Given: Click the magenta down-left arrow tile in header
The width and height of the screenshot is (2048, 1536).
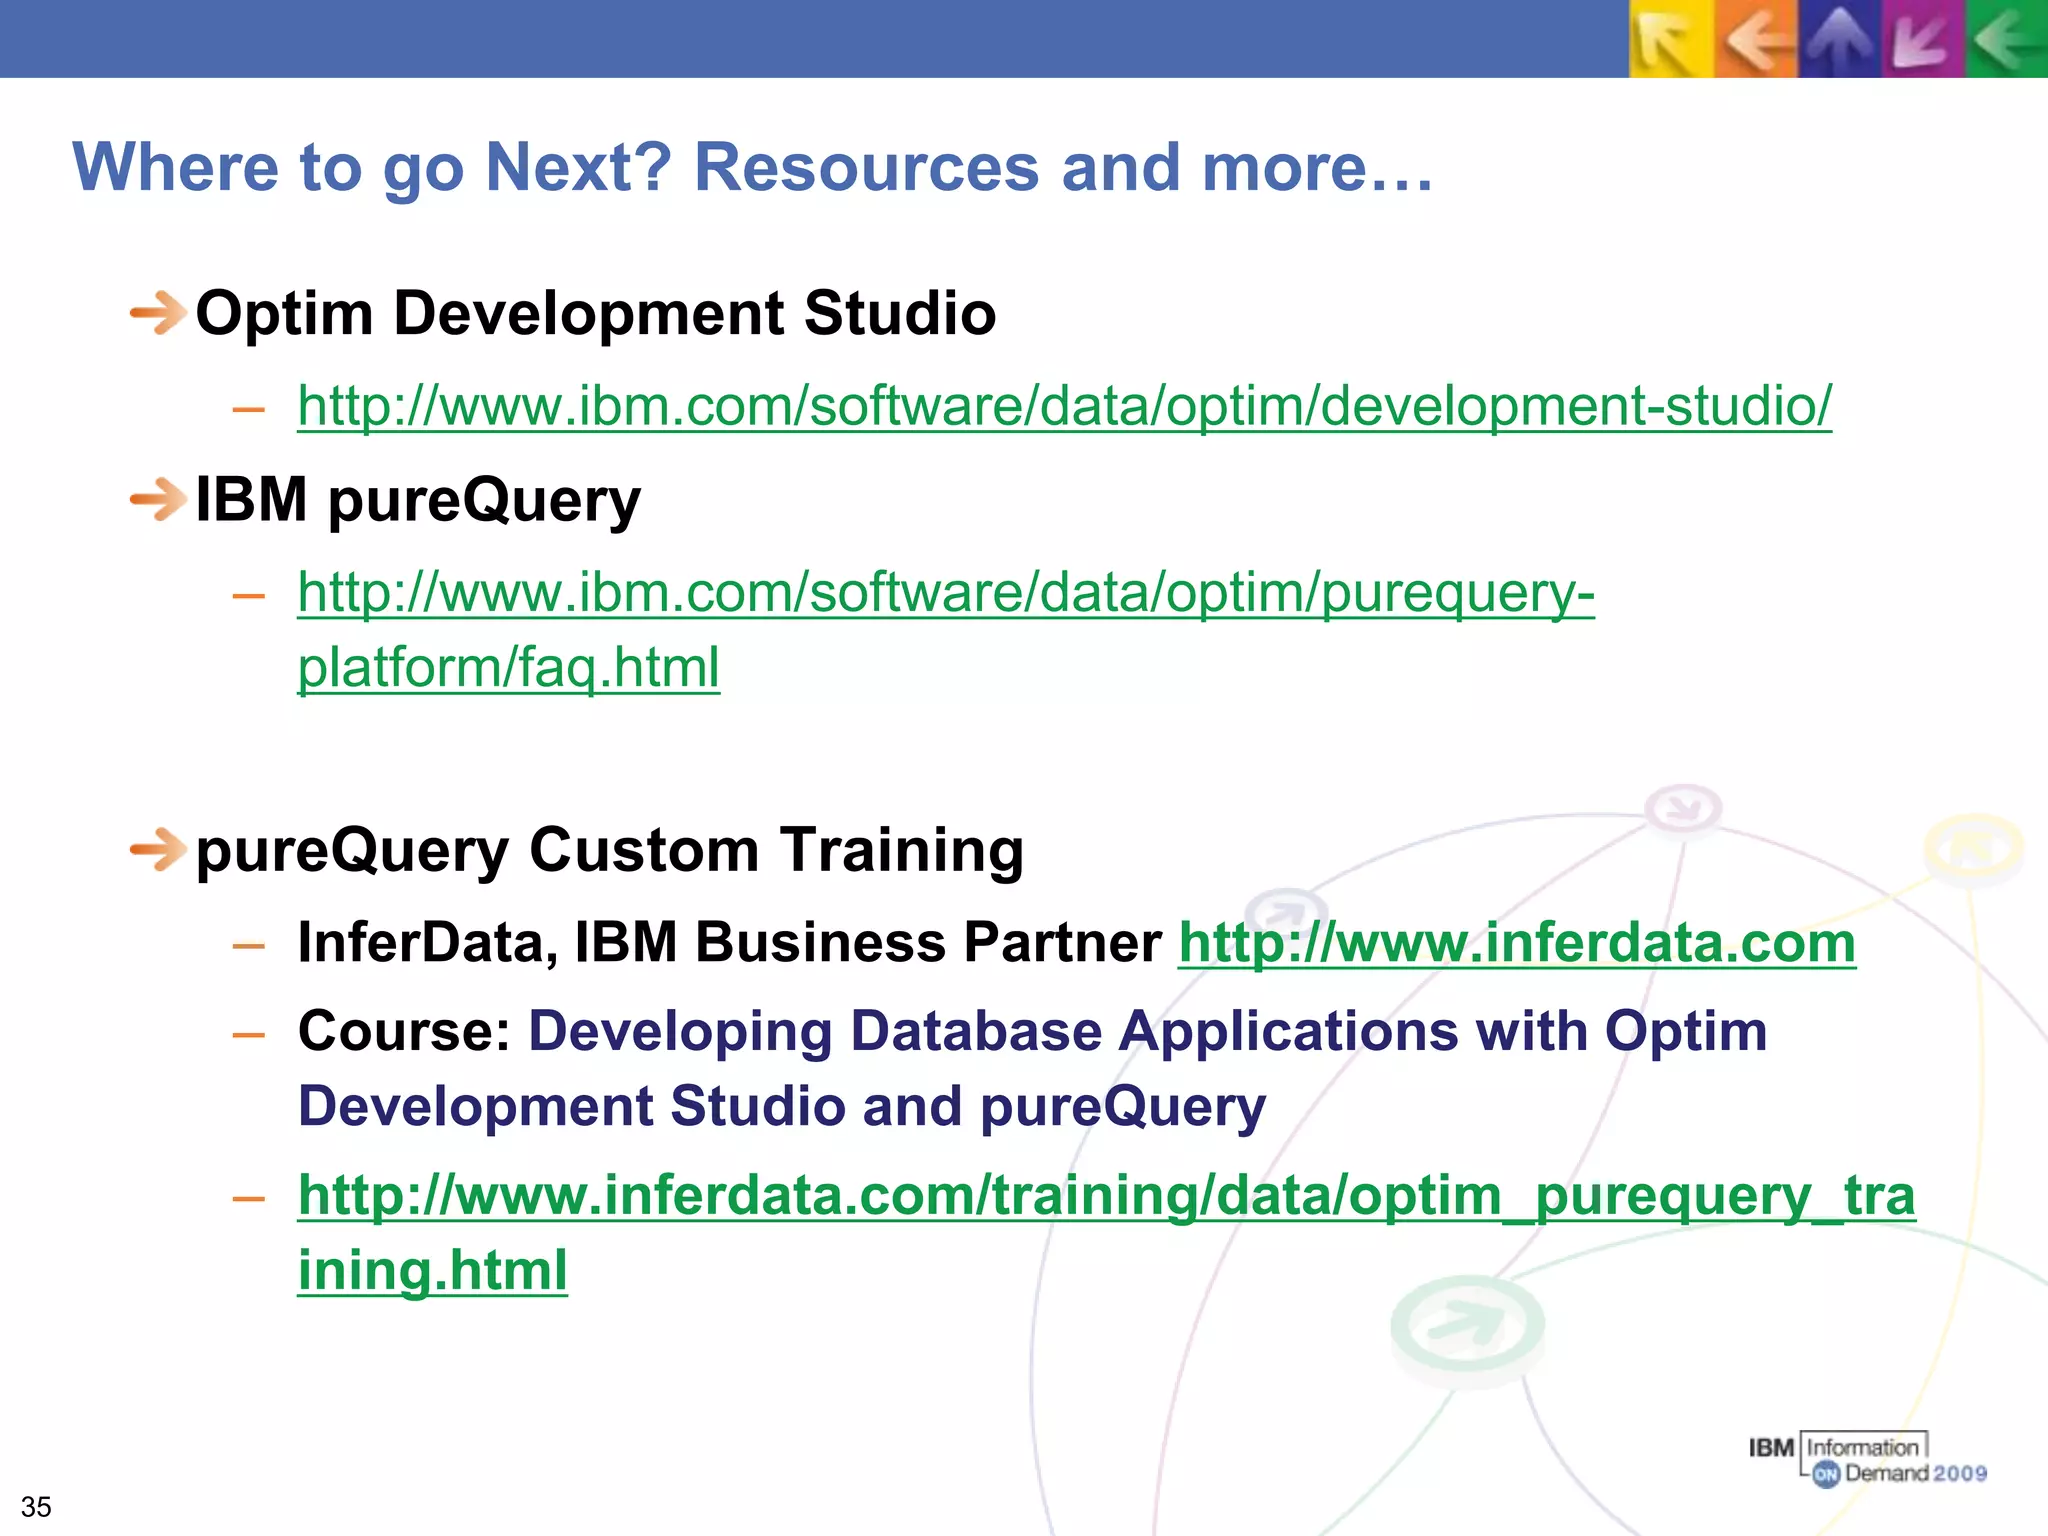Looking at the screenshot, I should 1922,40.
